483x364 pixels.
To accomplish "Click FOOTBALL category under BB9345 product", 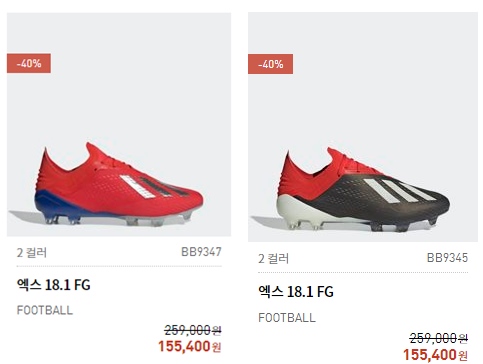I will tap(287, 317).
